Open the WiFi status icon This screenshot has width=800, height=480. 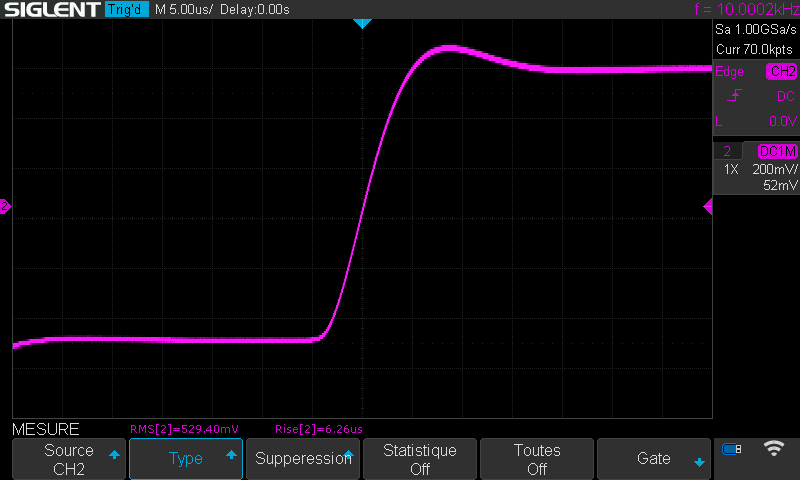[x=773, y=448]
